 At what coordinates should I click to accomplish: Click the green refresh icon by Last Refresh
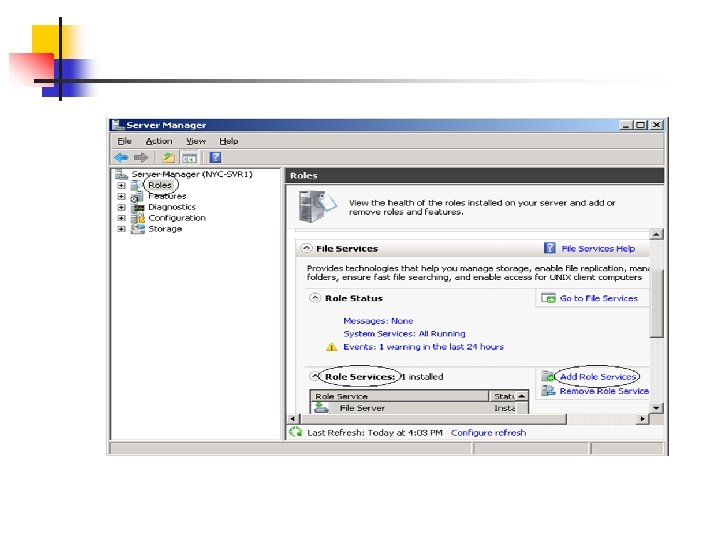pyautogui.click(x=295, y=432)
